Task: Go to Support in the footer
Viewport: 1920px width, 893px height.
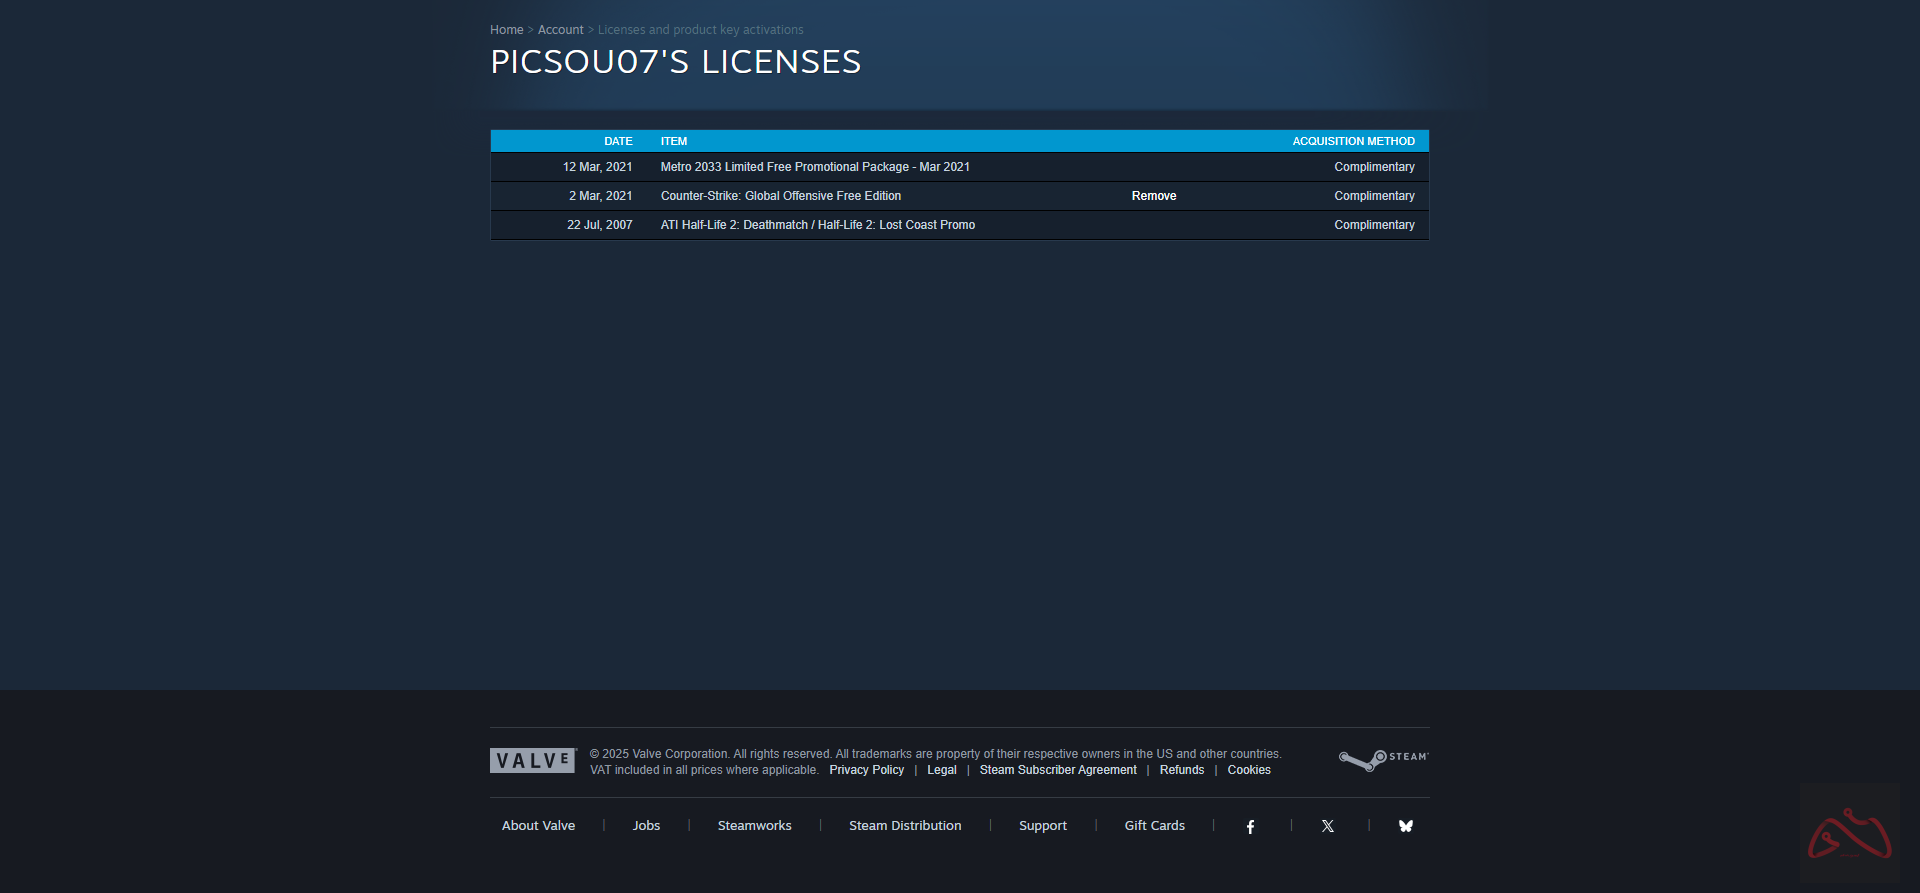Action: 1042,826
